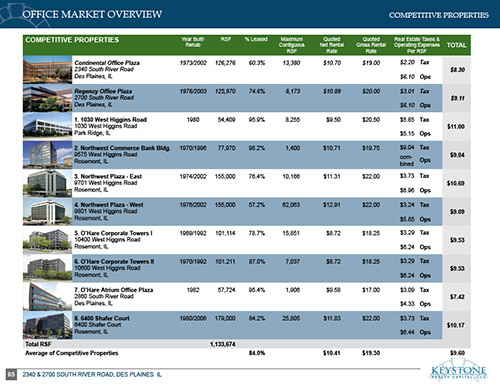500x386 pixels.
Task: Click '2. Northwest Commerce Bank Bldg.' property name
Action: (x=122, y=148)
